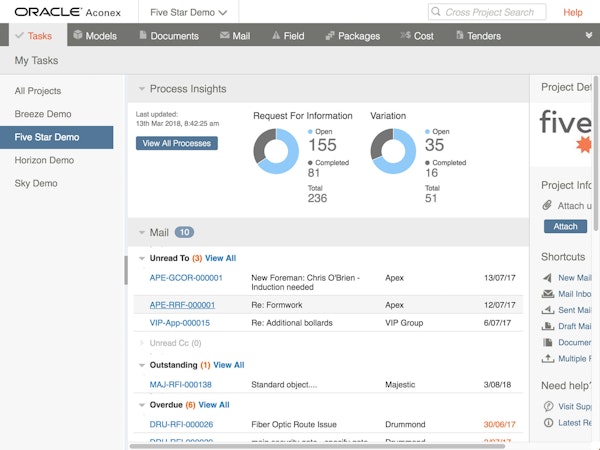Viewport: 600px width, 450px height.
Task: Click the Oracle Aconex logo
Action: pos(67,12)
